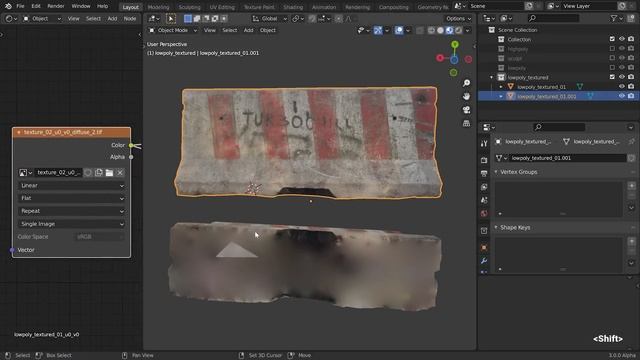
Task: Hide Collection via its eye icon
Action: point(622,39)
